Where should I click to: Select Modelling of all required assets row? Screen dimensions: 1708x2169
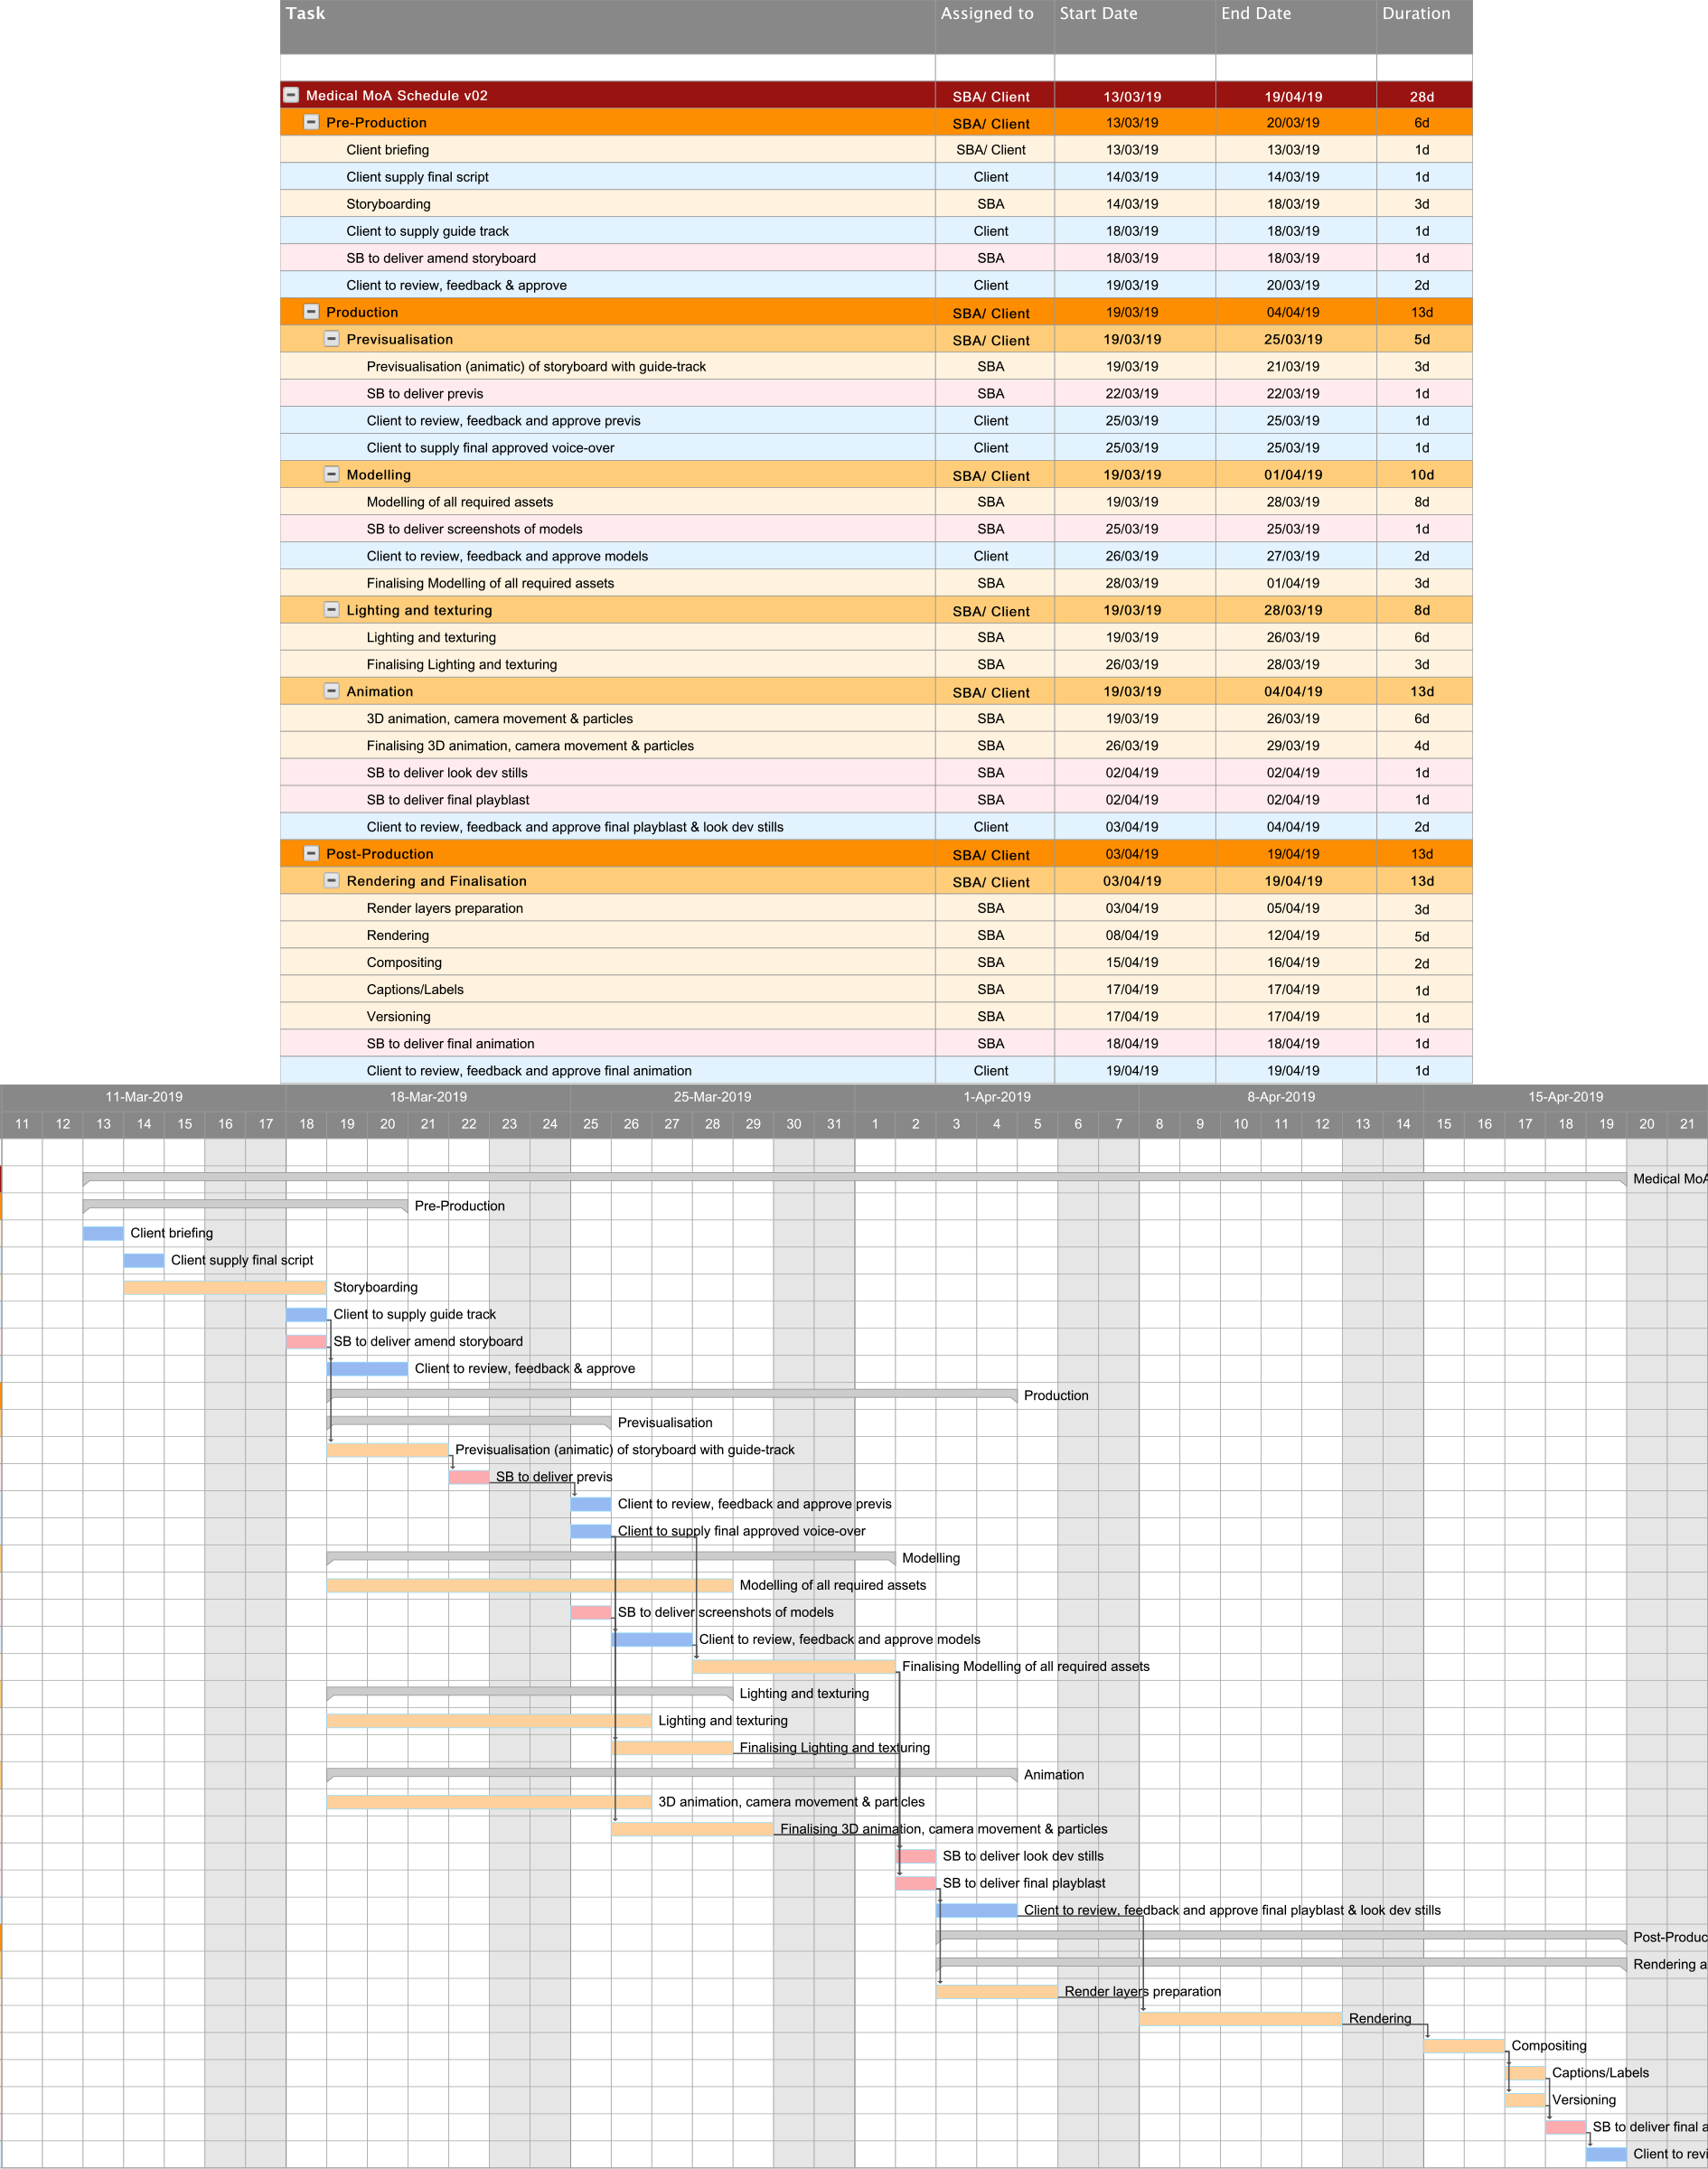tap(876, 502)
